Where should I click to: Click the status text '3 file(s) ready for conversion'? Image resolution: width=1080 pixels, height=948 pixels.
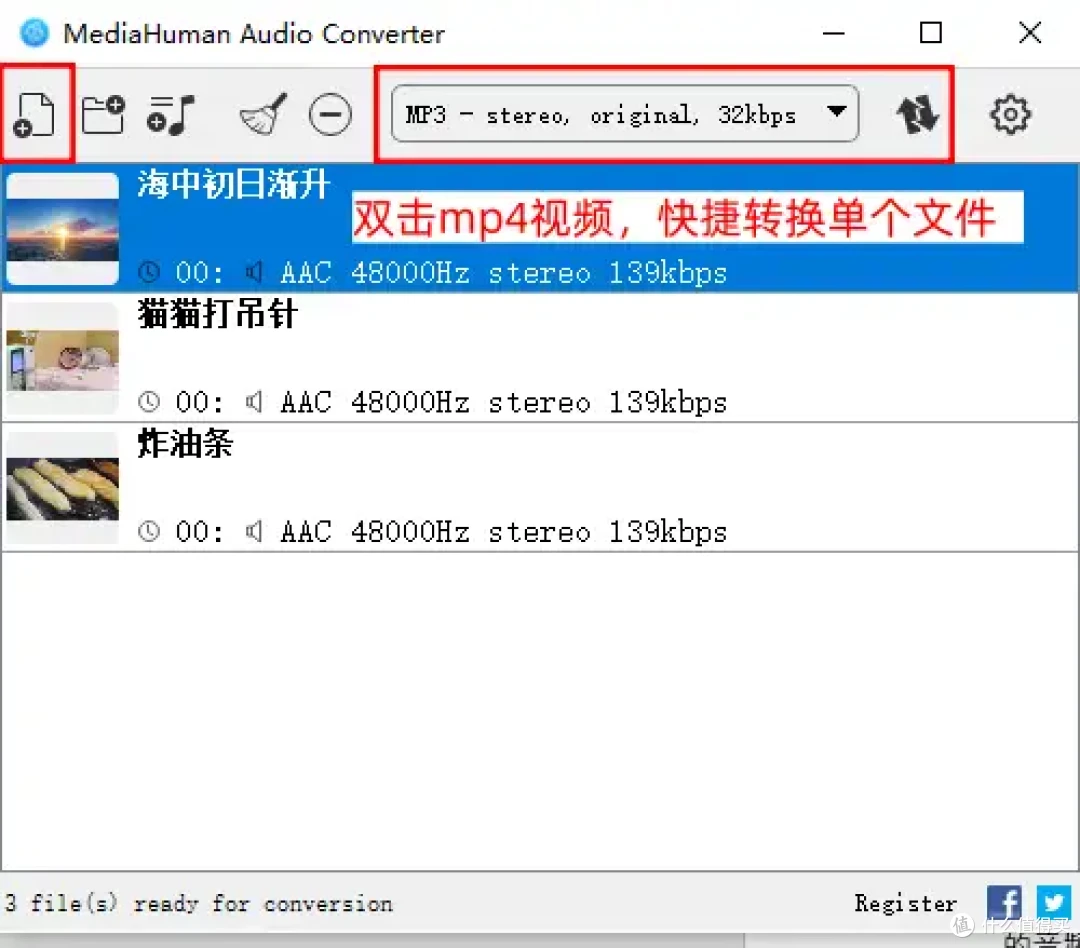point(198,903)
